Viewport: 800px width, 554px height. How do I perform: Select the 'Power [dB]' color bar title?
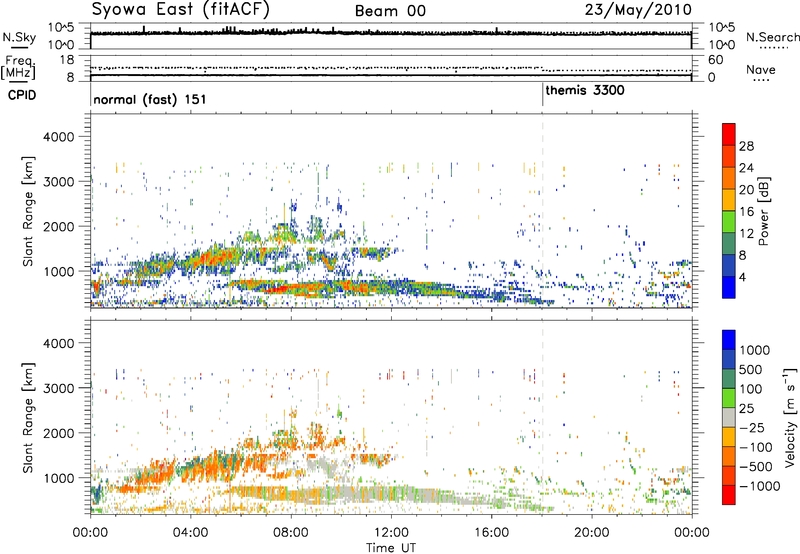[764, 211]
